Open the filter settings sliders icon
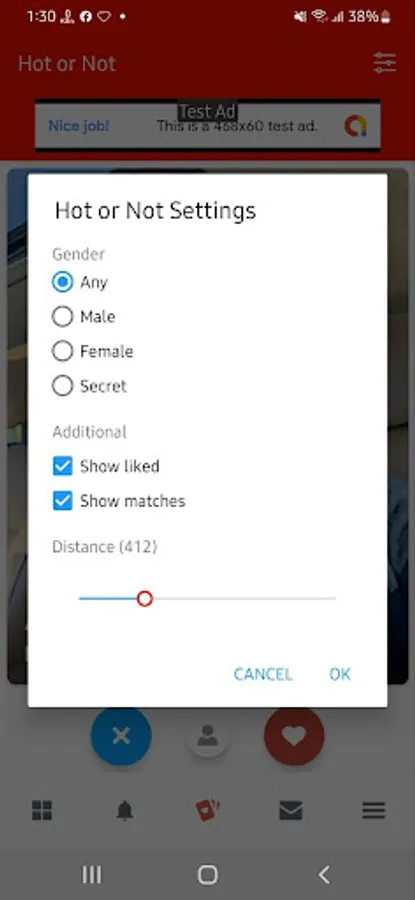 click(x=385, y=63)
